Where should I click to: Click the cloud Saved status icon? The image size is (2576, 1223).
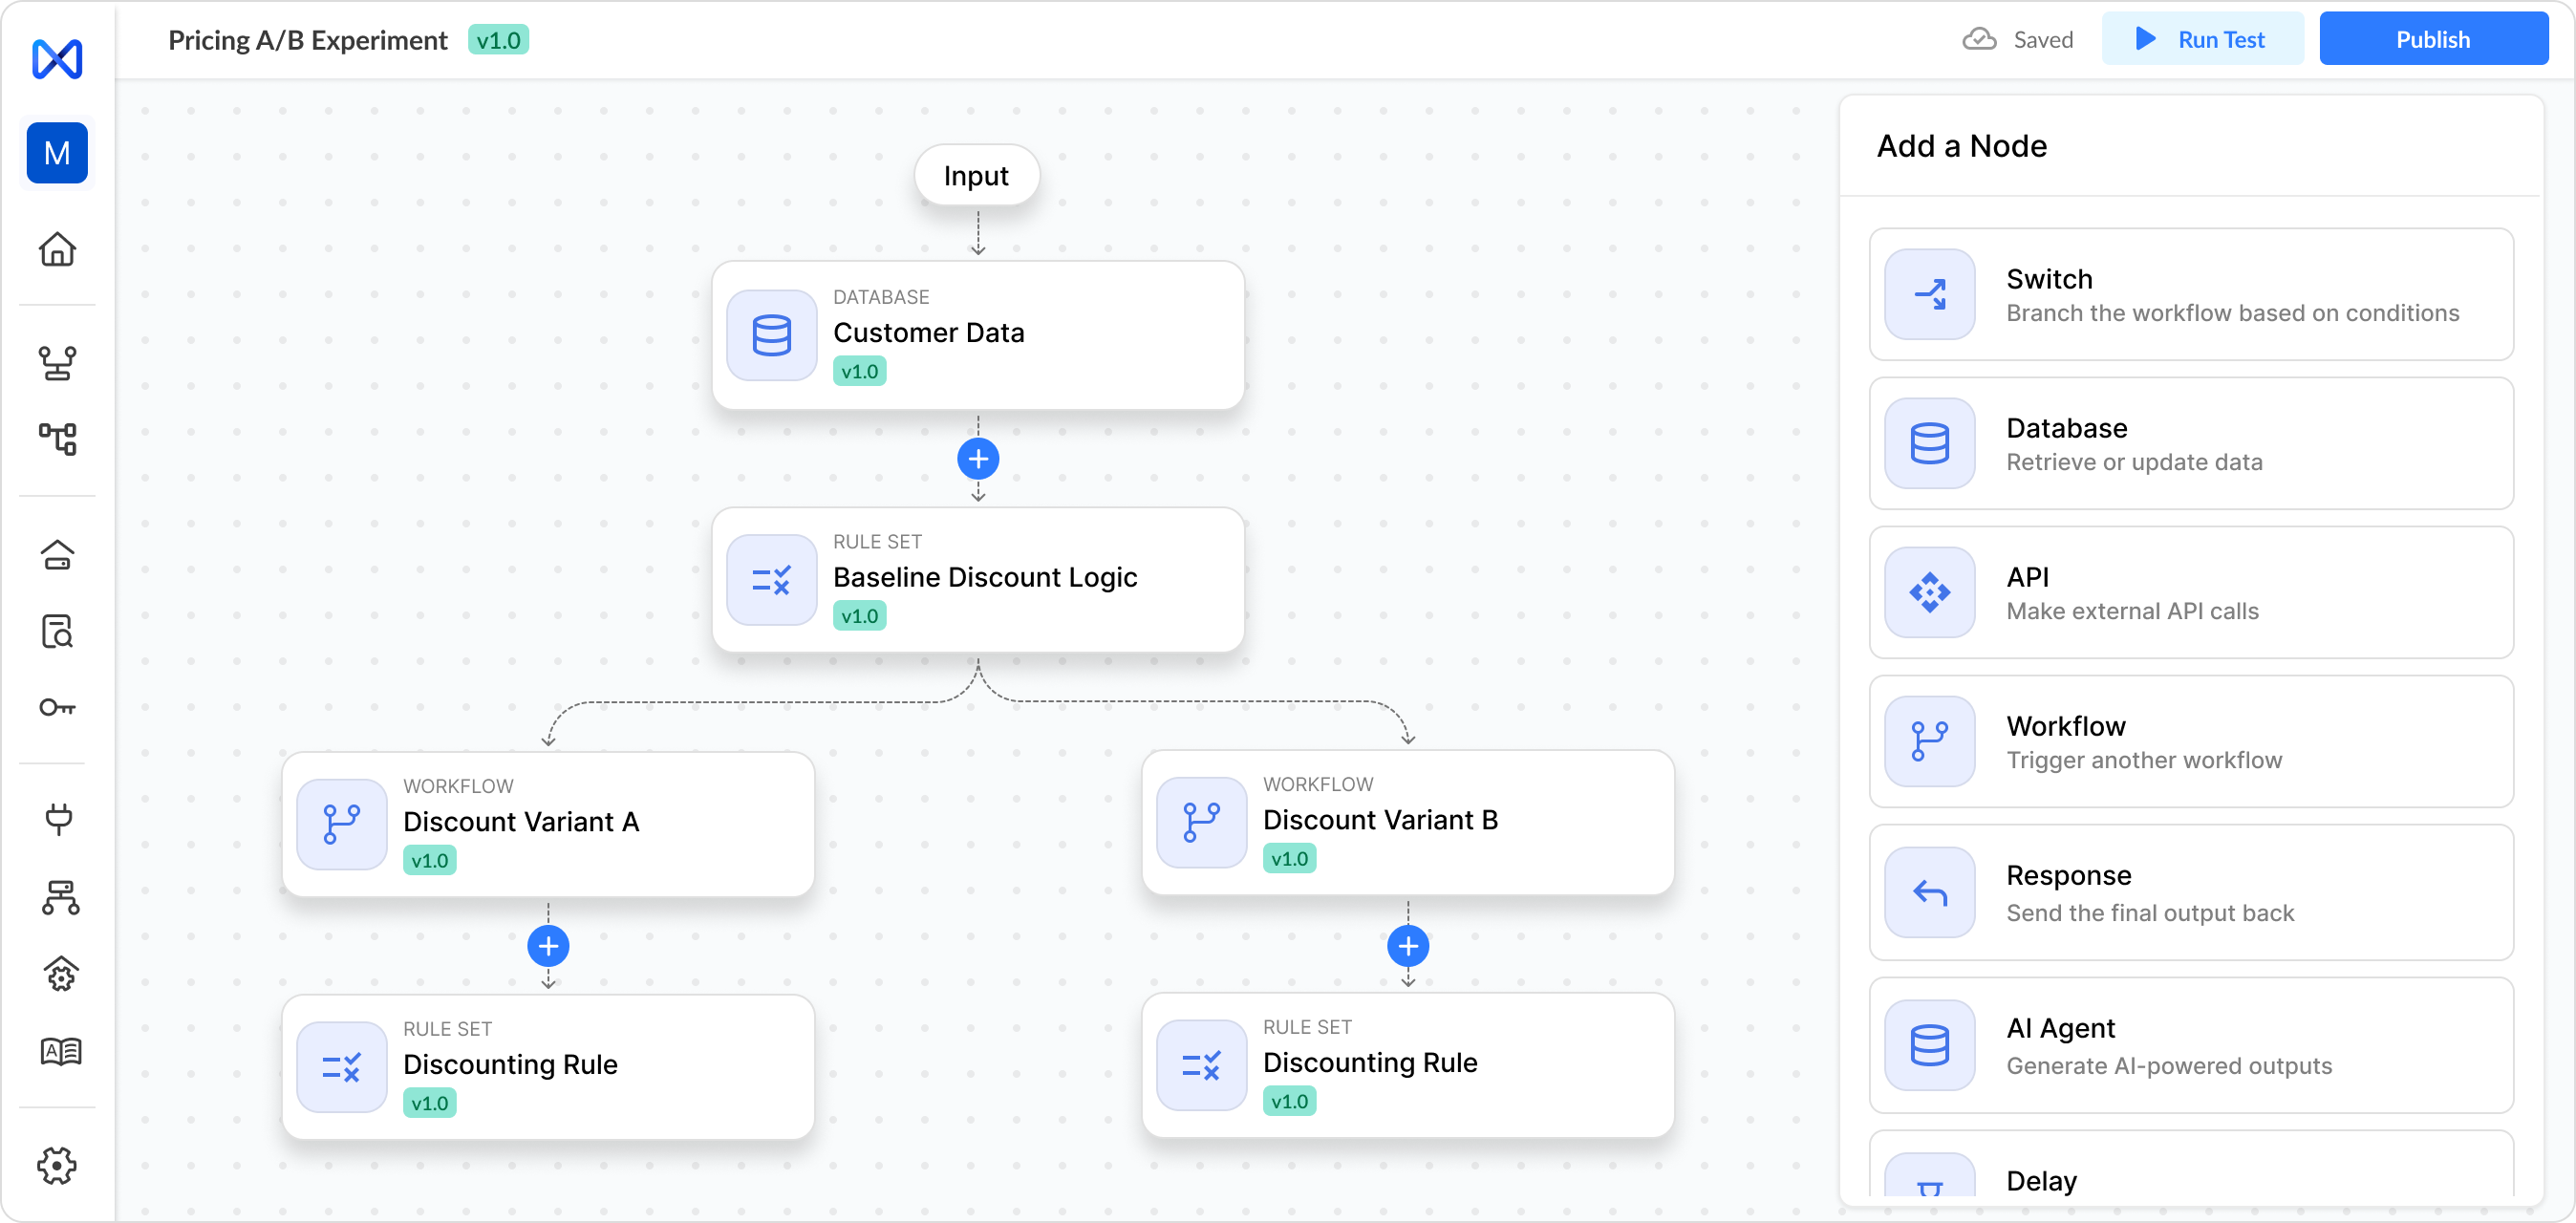coord(1979,40)
